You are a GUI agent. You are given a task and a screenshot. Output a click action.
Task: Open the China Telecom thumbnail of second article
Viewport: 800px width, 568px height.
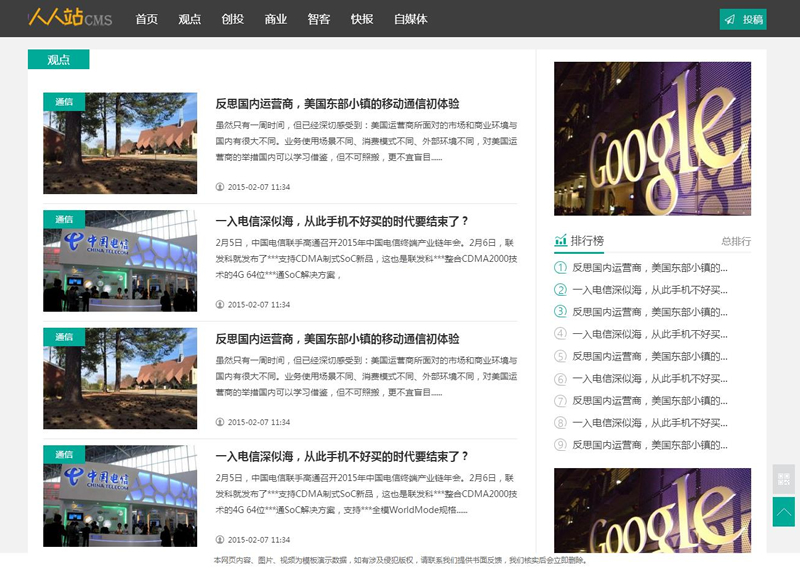(x=120, y=261)
